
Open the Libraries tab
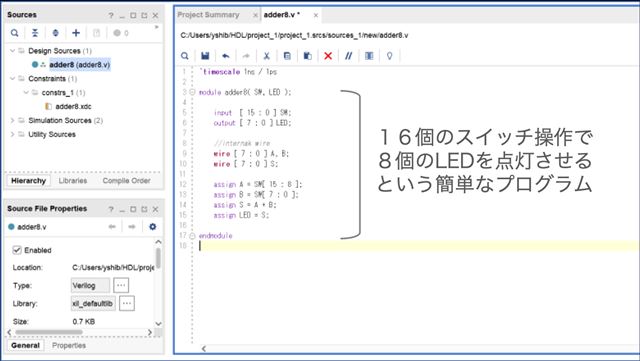point(73,180)
